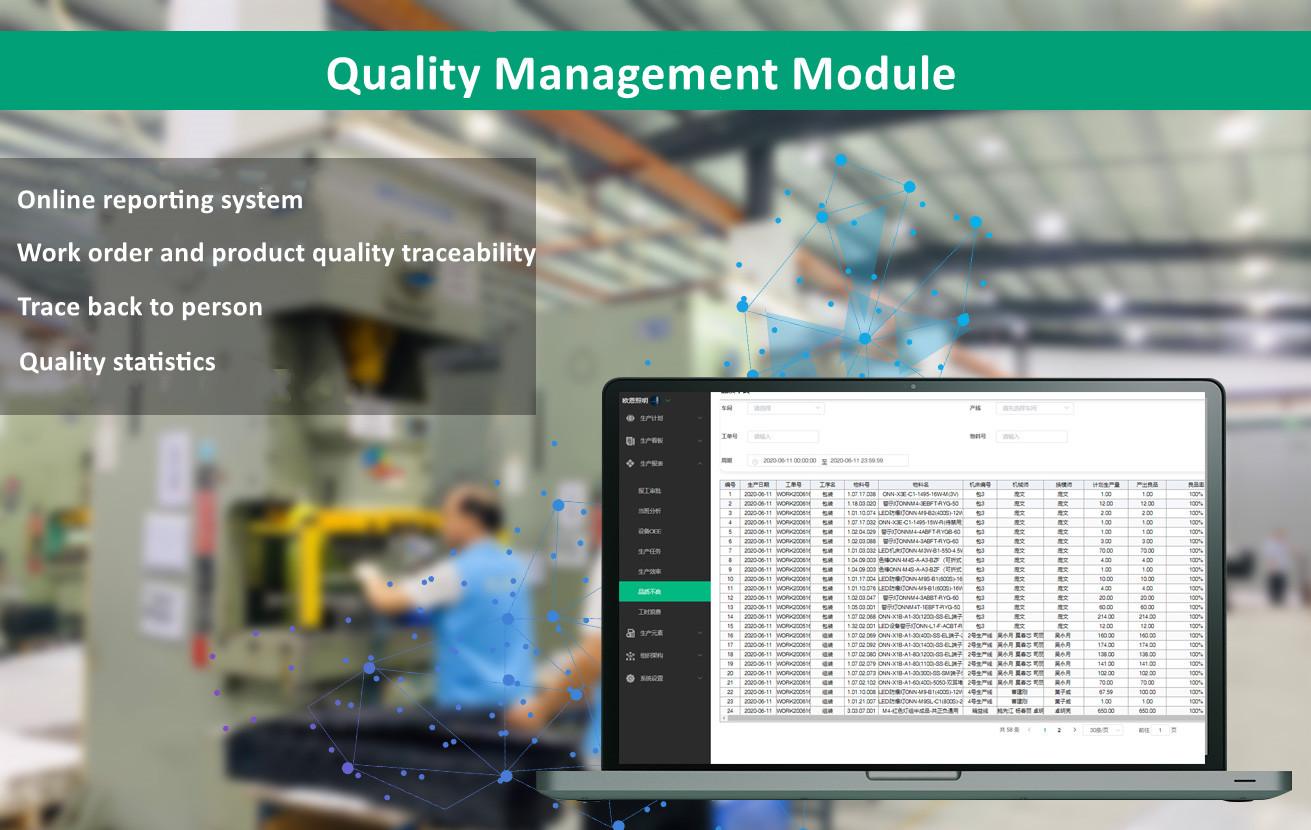Click the 编号 column header
Viewport: 1311px width, 830px height.
click(x=730, y=484)
